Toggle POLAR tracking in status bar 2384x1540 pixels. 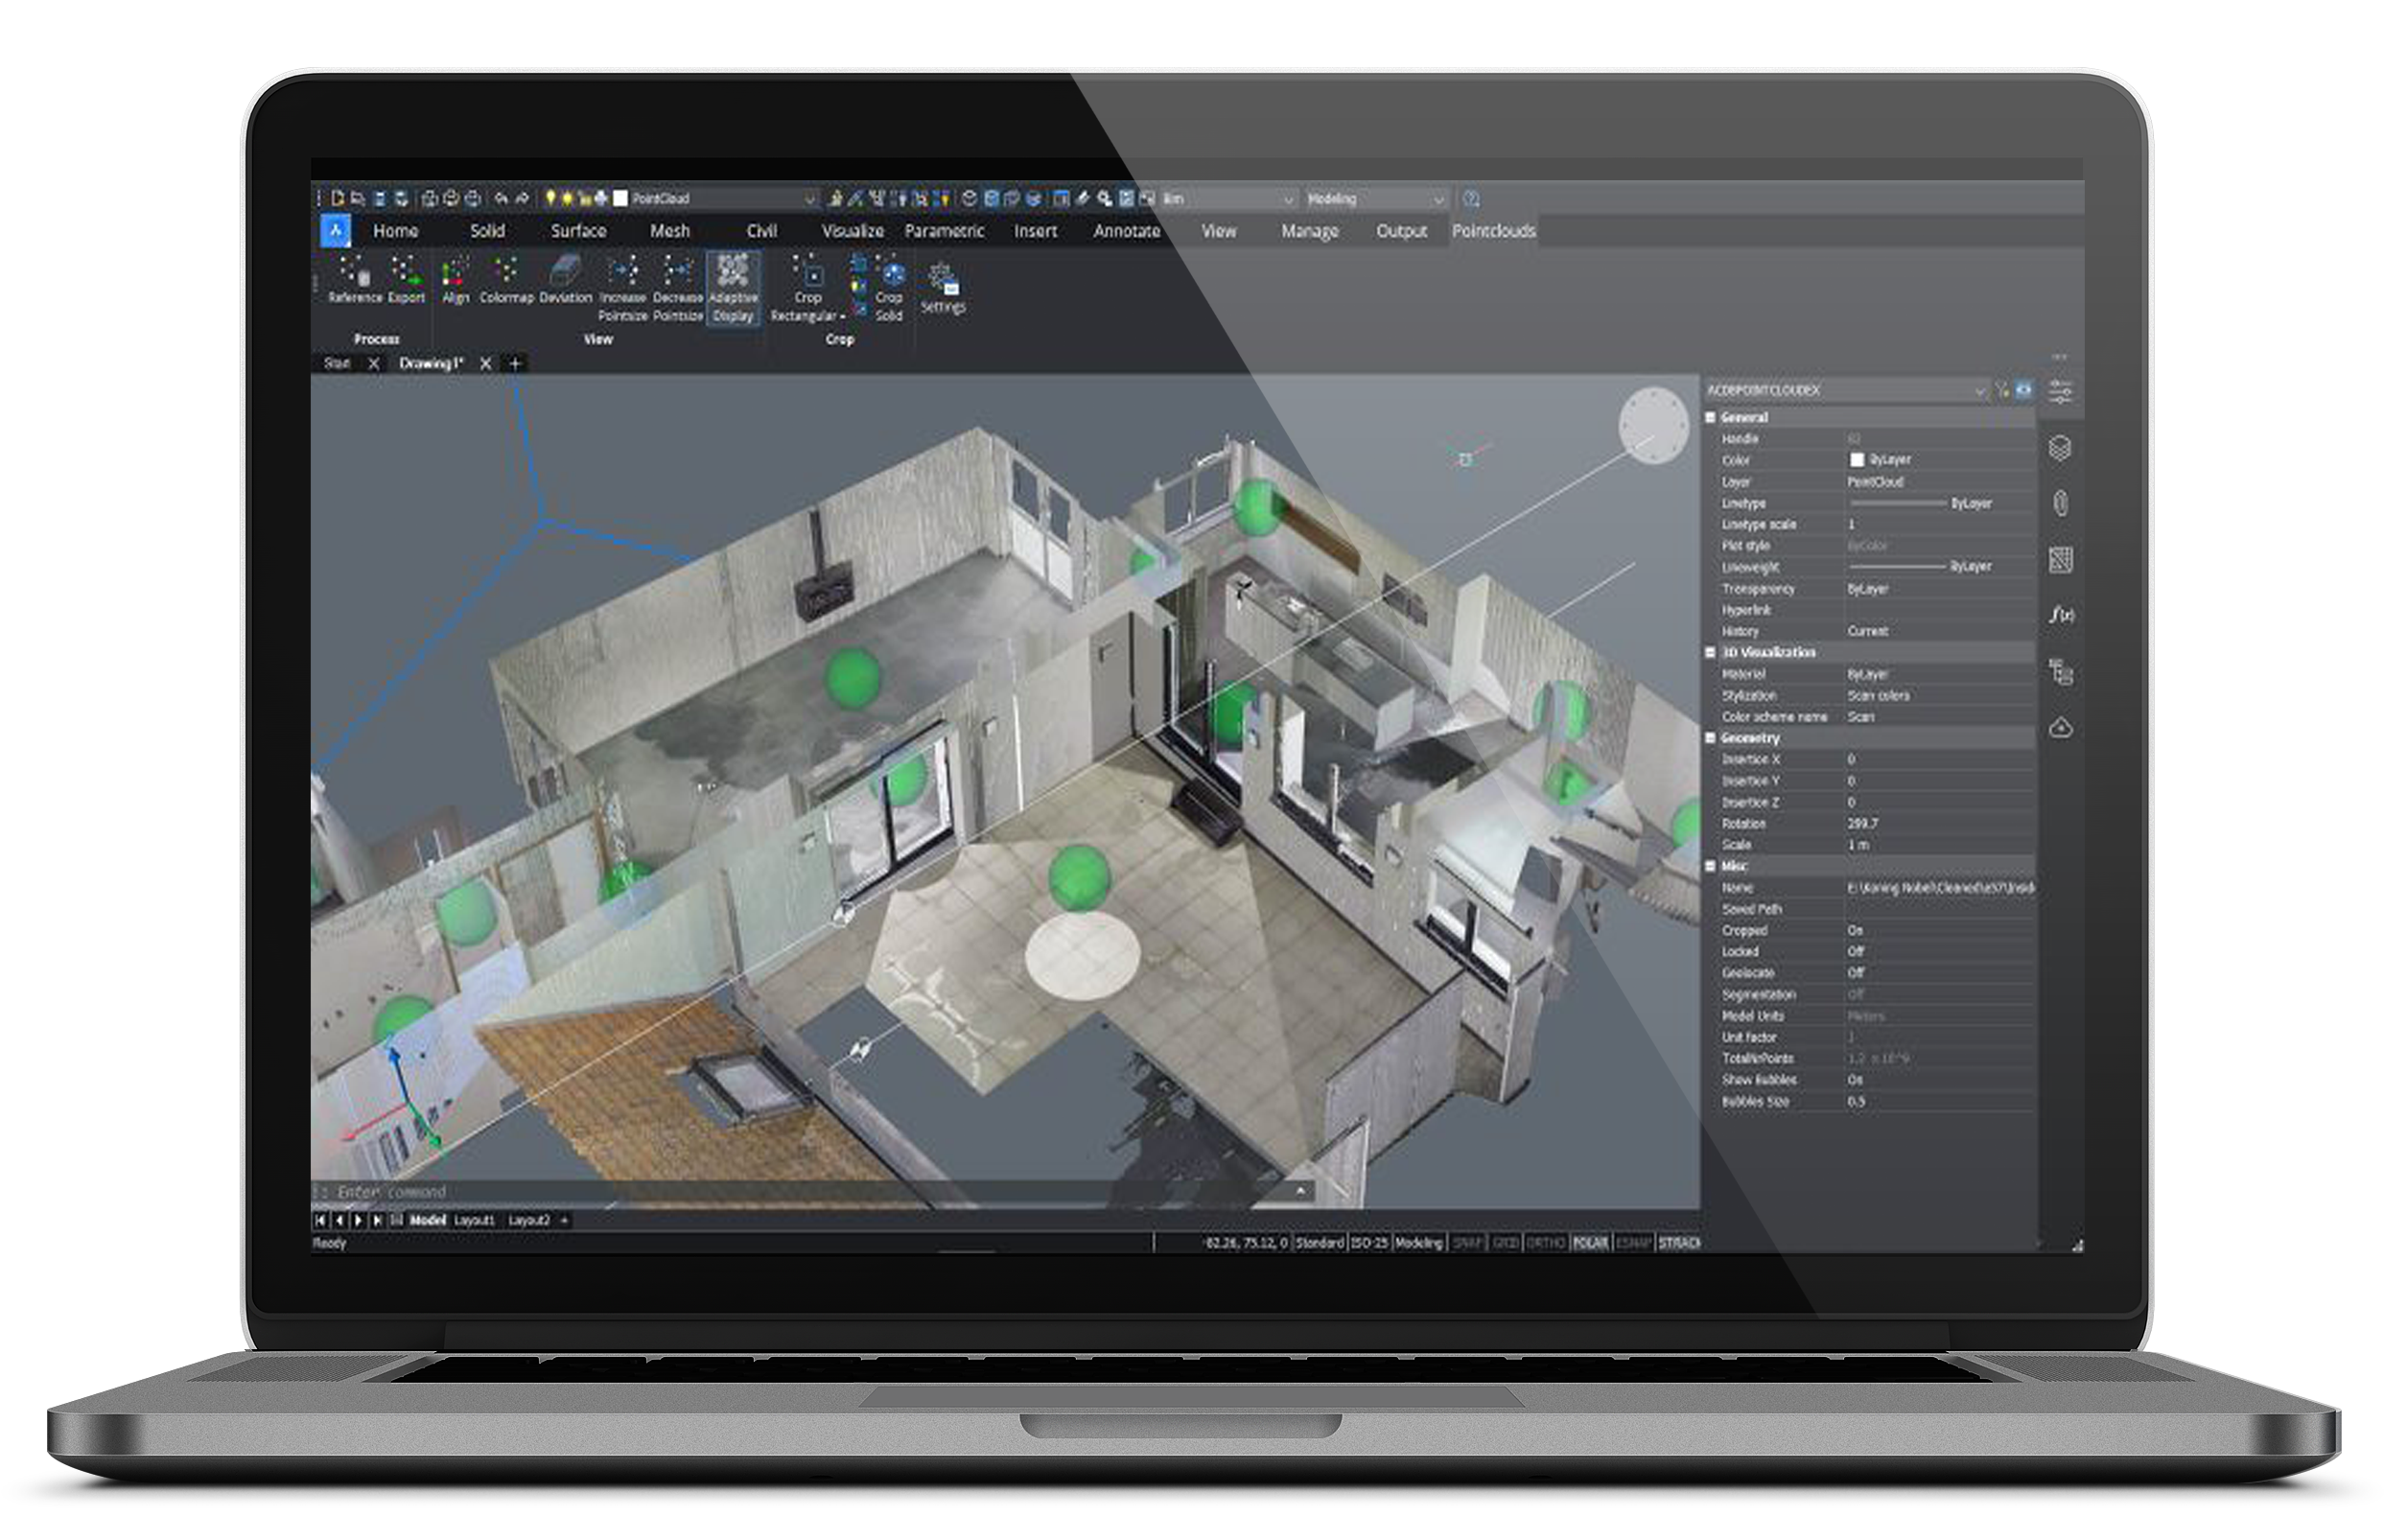tap(1590, 1243)
